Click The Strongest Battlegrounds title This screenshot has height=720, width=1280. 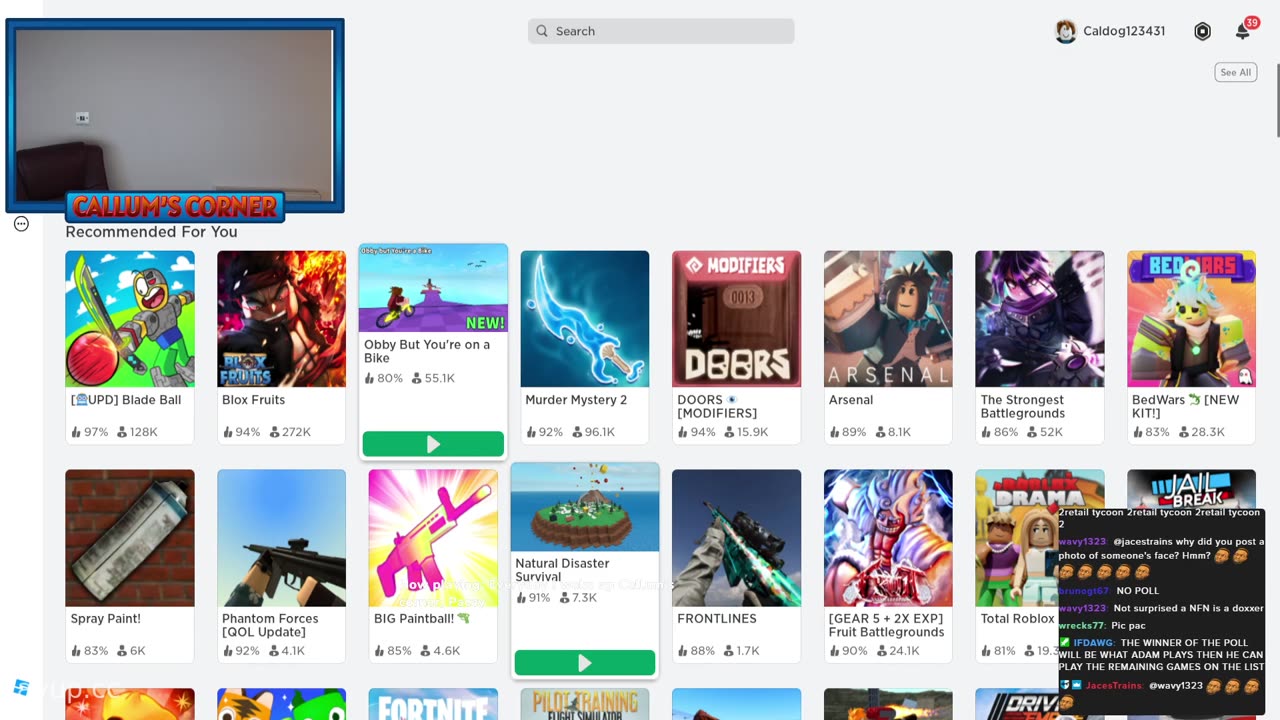pyautogui.click(x=1022, y=406)
